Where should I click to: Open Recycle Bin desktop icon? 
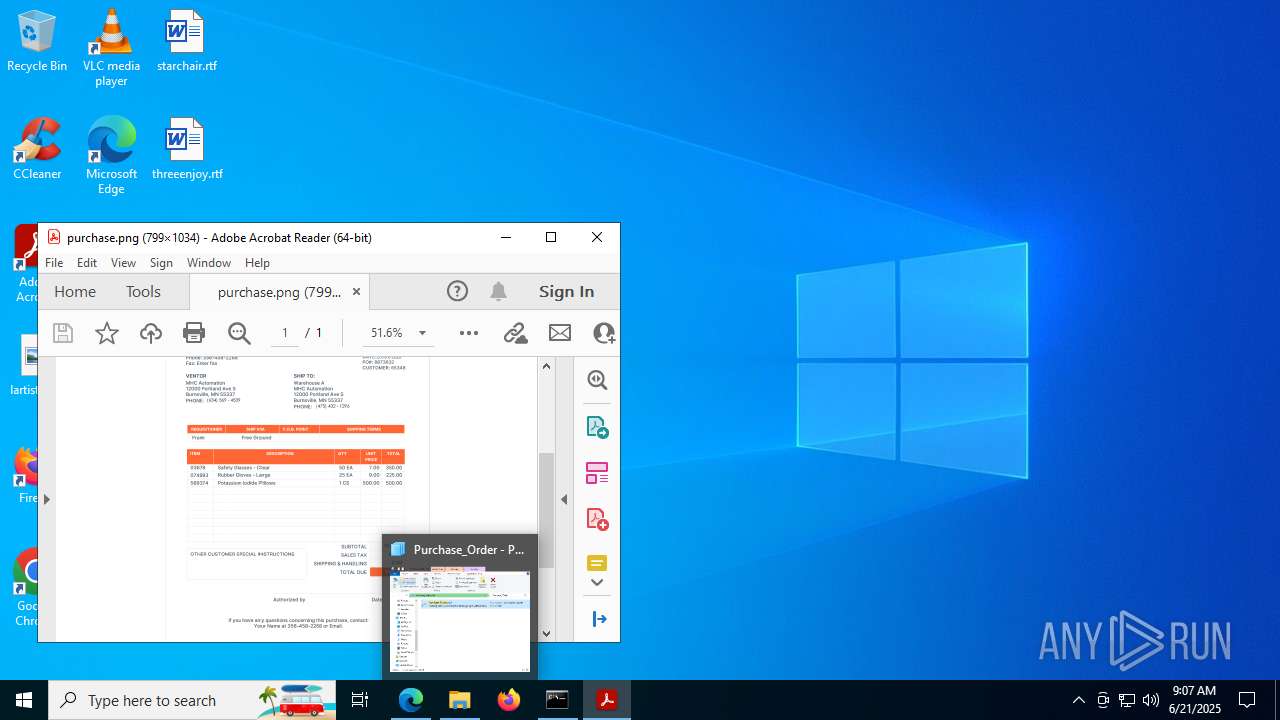click(37, 41)
